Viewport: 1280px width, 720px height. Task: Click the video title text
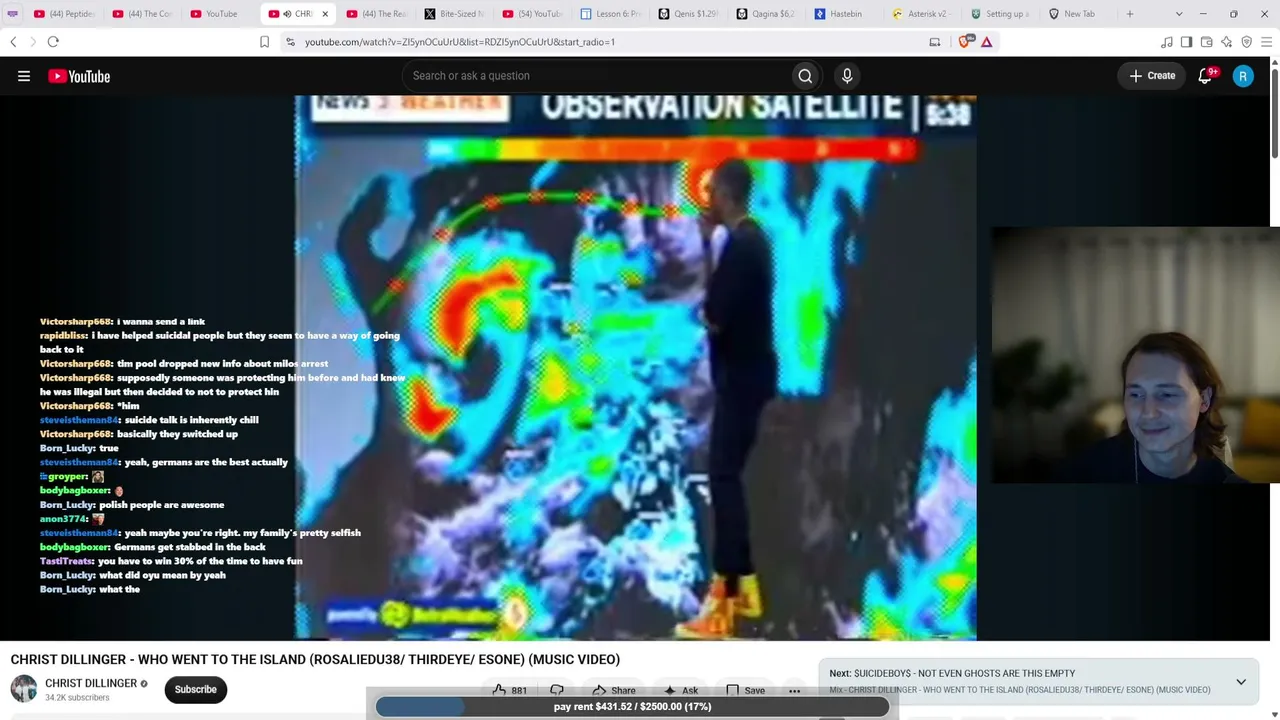(315, 659)
